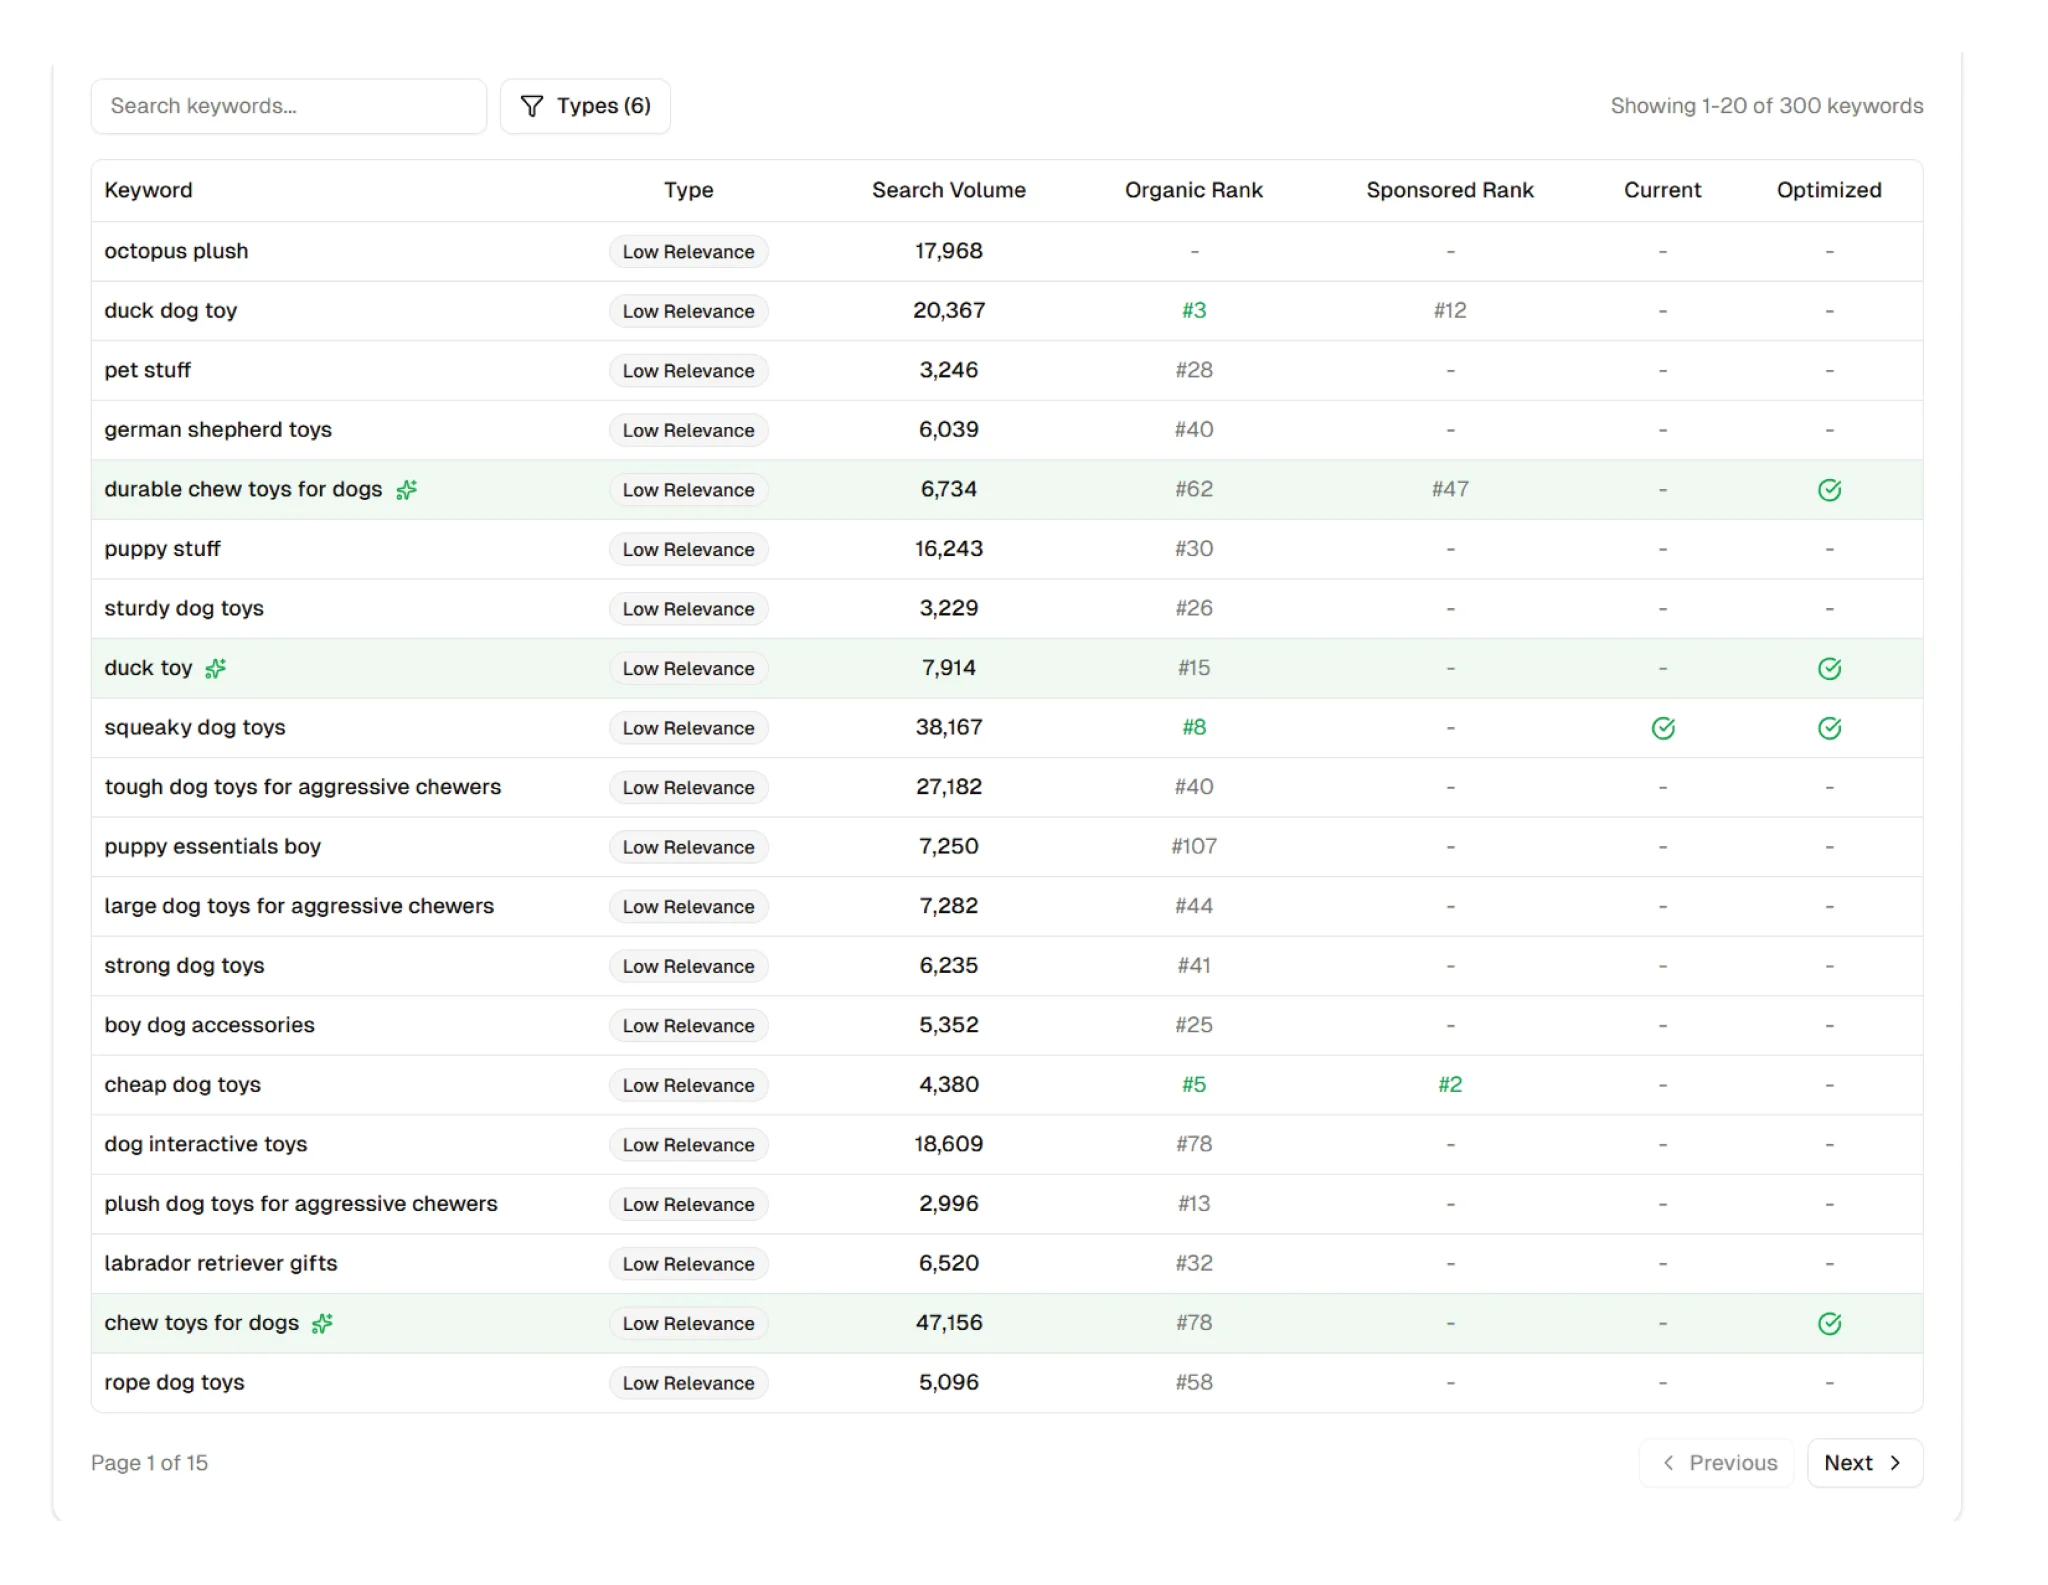Select the puppy essentials boy keyword
Screen dimensions: 2048x1585
[x=212, y=846]
